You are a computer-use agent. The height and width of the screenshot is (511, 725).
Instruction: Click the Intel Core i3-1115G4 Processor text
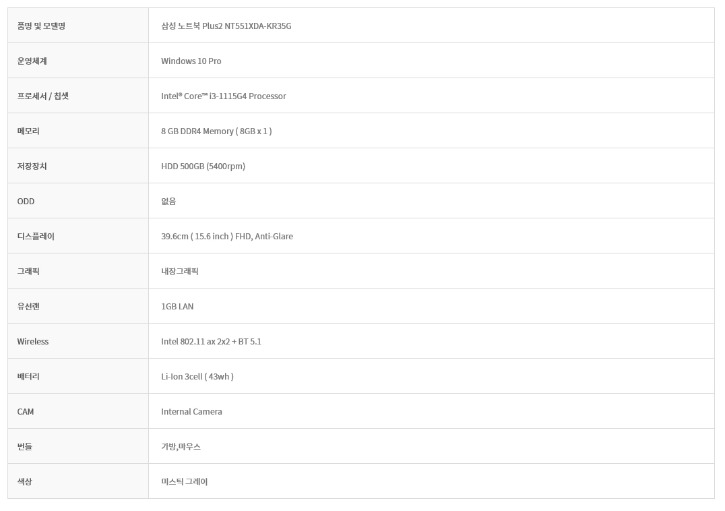tap(223, 96)
